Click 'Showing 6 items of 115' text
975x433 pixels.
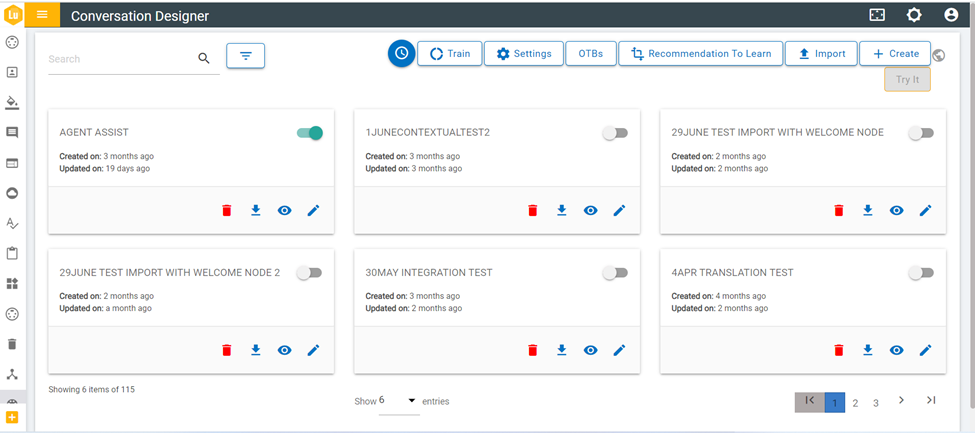[91, 389]
